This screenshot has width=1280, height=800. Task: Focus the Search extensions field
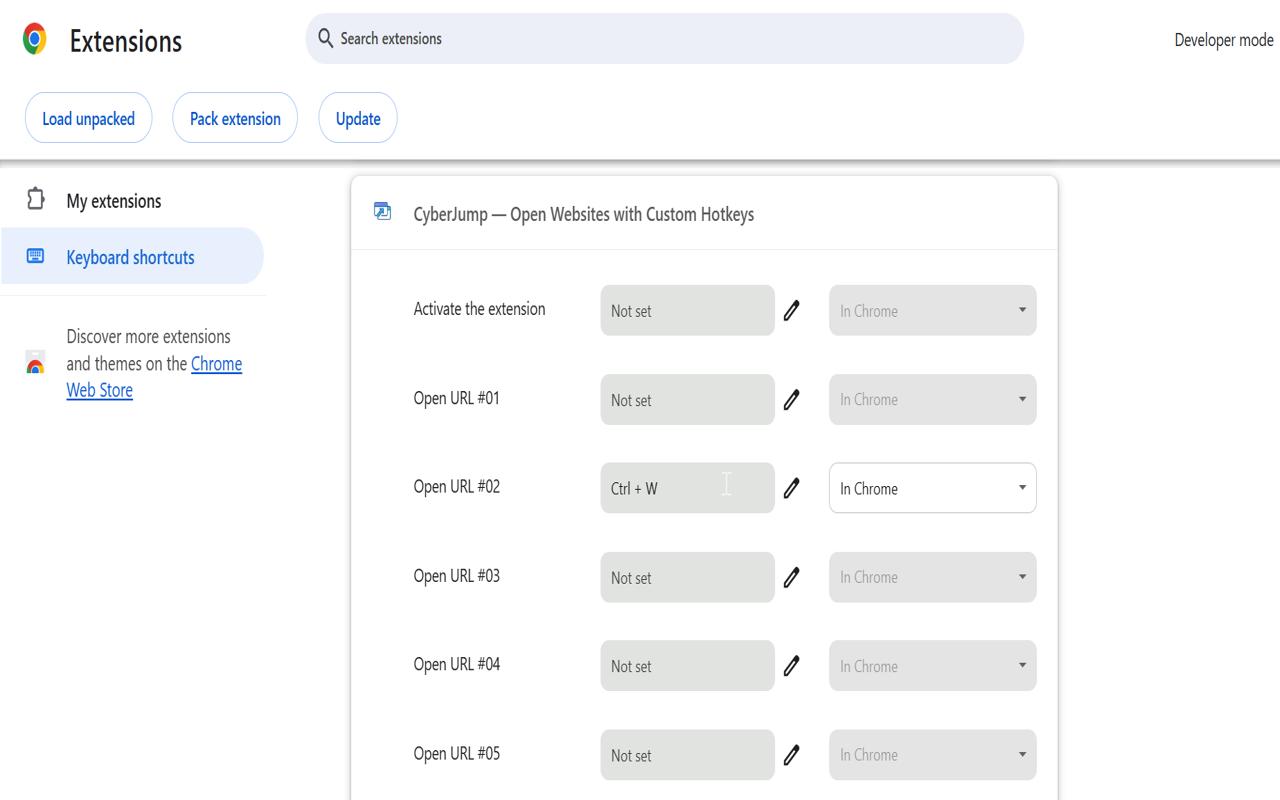click(665, 38)
